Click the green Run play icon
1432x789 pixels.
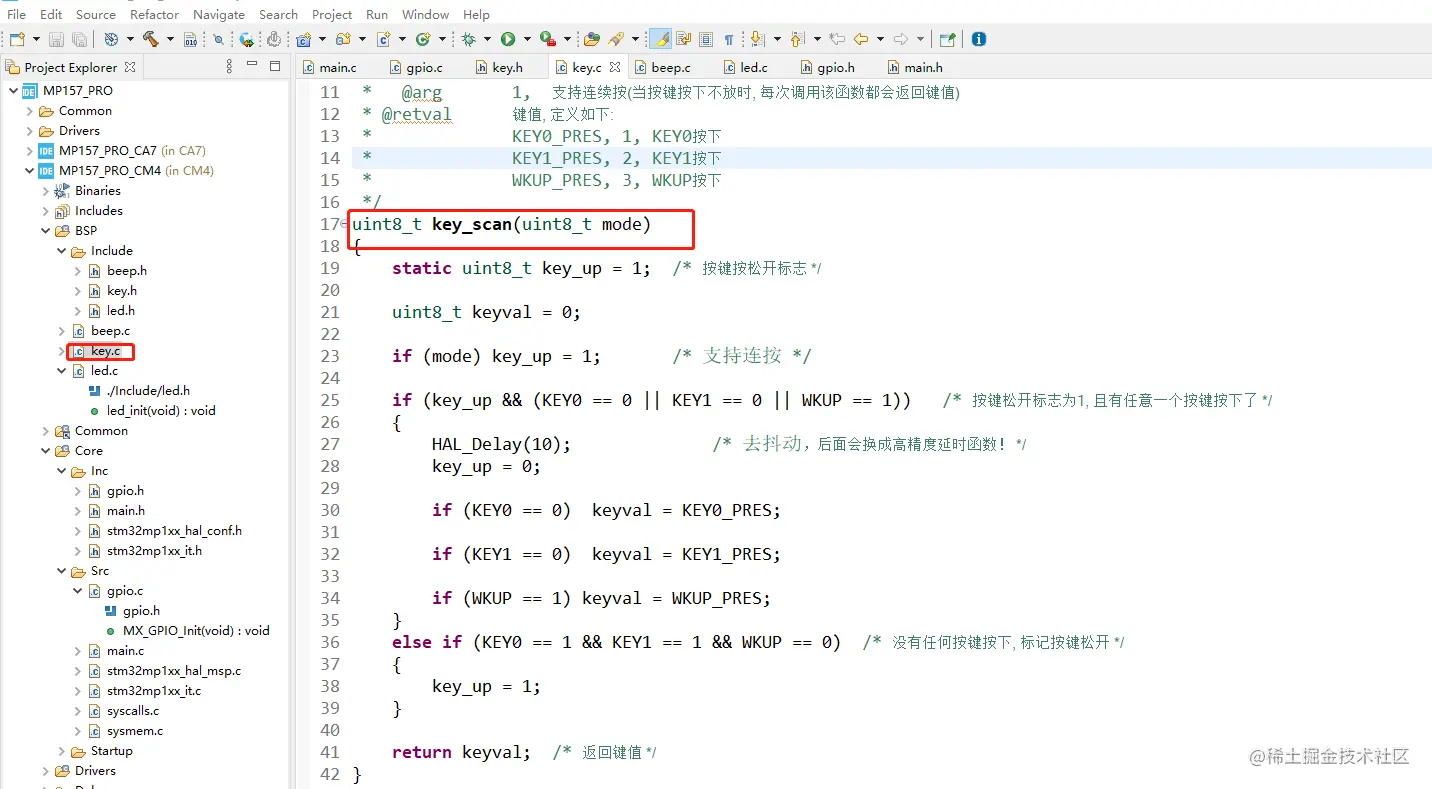coord(508,39)
